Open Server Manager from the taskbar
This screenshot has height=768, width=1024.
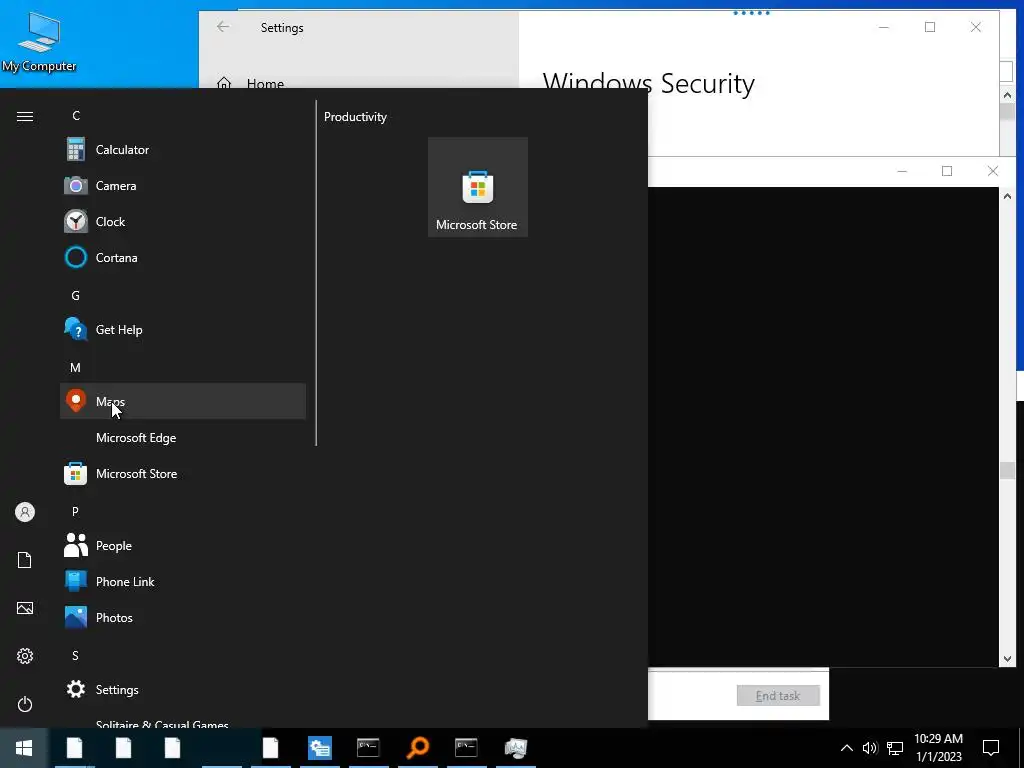pos(320,748)
